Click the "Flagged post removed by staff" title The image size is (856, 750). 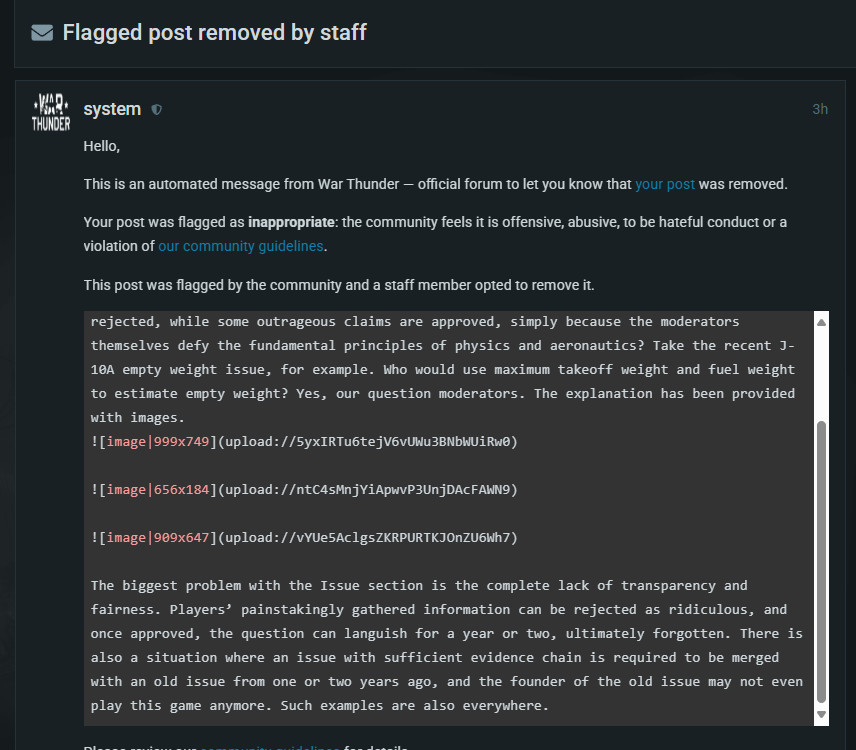click(x=214, y=33)
